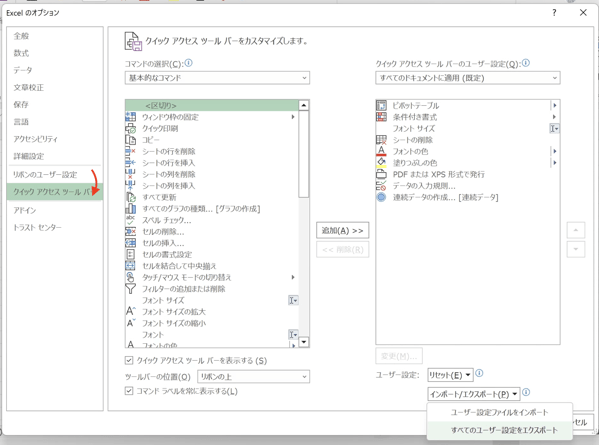The height and width of the screenshot is (445, 599).
Task: Toggle クイック アクセス ツール バーを表示する checkbox
Action: click(x=129, y=360)
